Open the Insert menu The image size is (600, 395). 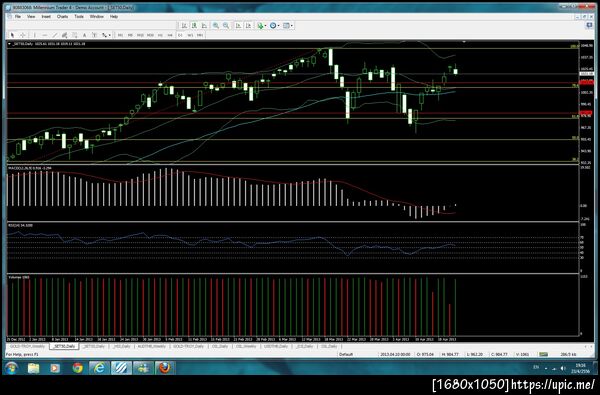pos(46,17)
